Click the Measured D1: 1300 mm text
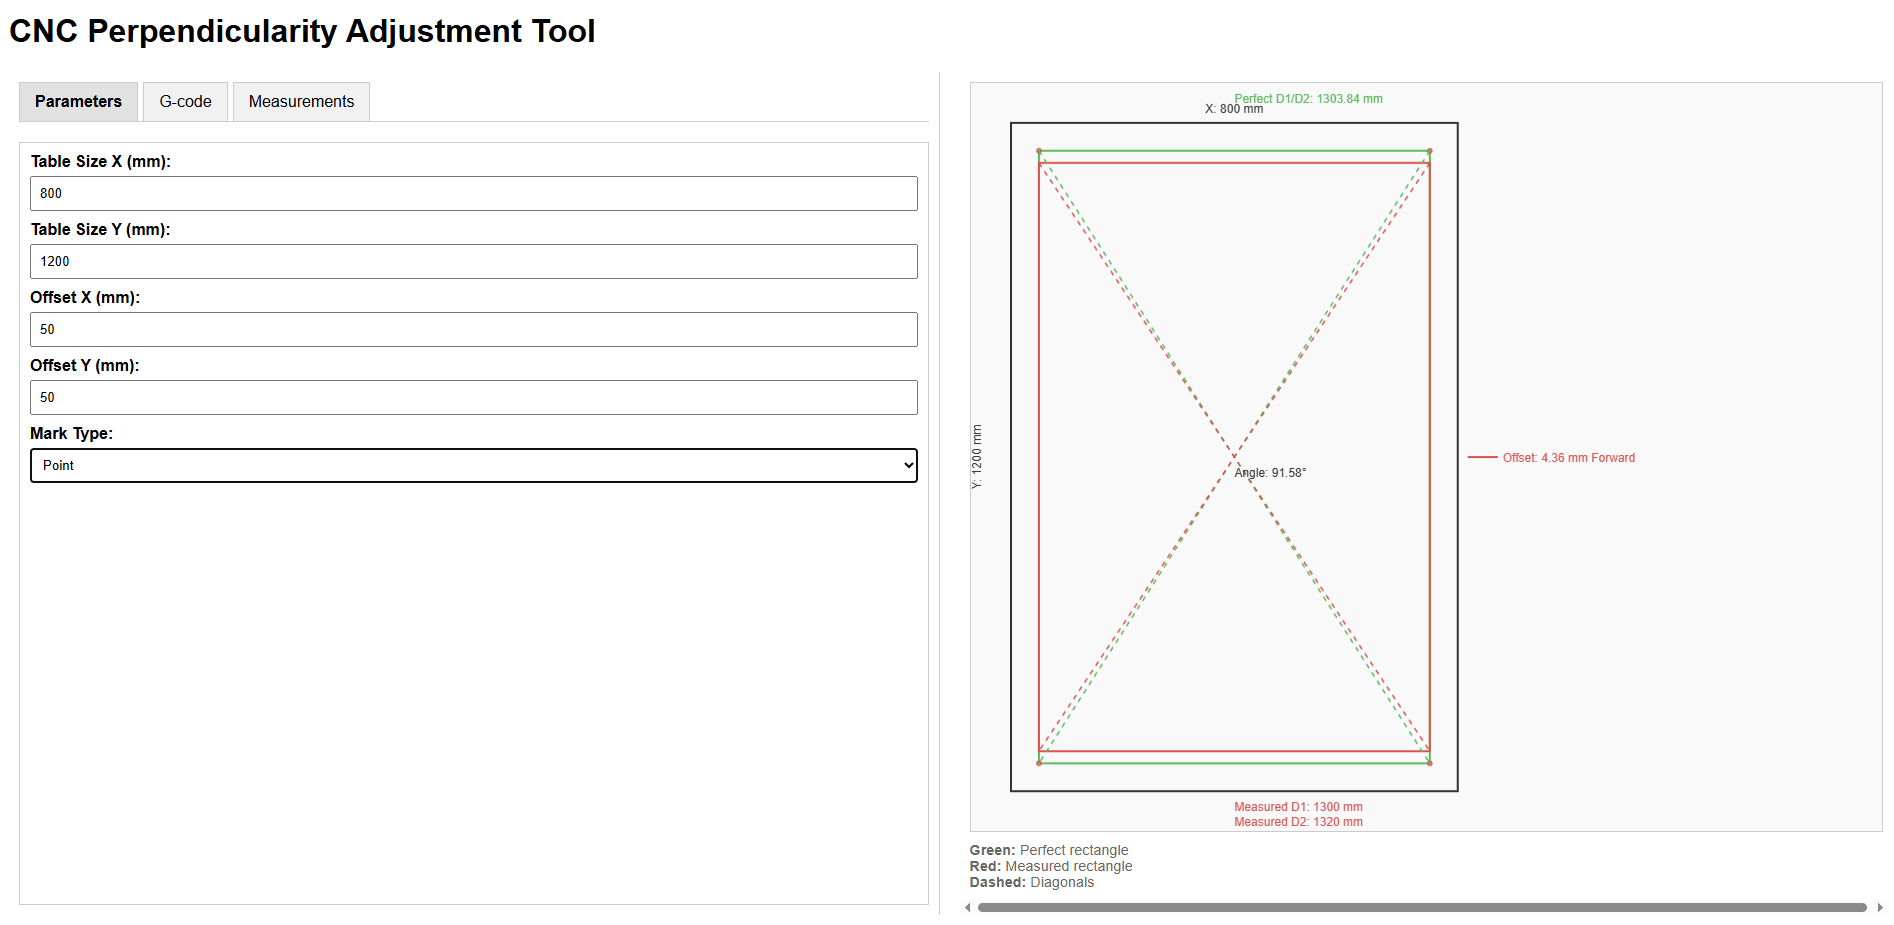Image resolution: width=1894 pixels, height=925 pixels. pyautogui.click(x=1298, y=807)
